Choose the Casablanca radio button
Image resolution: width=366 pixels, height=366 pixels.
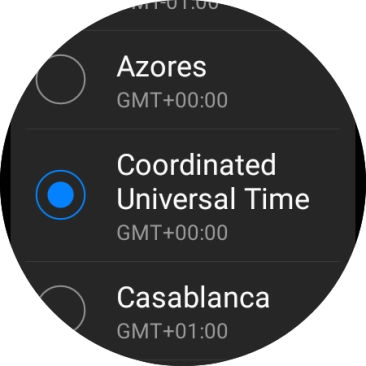point(61,310)
